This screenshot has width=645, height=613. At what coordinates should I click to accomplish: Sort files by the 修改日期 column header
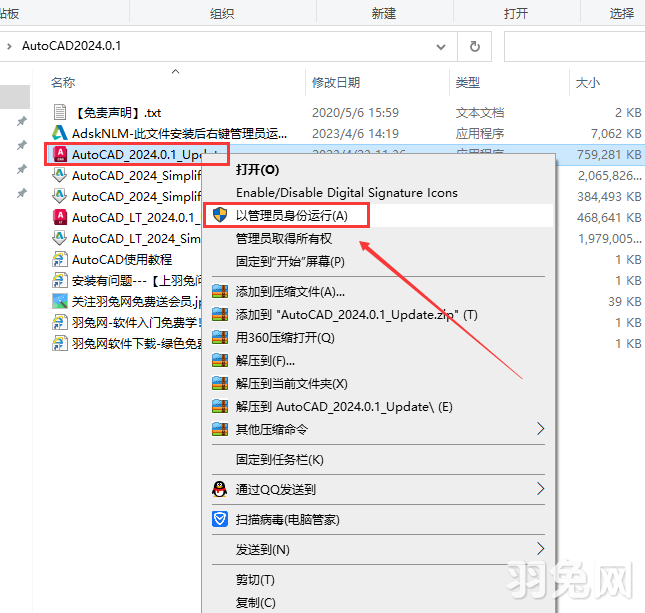tap(336, 82)
